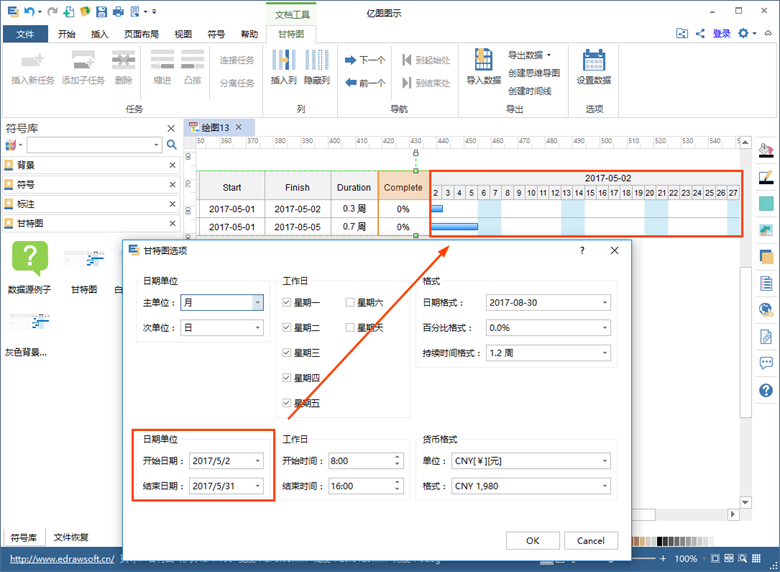This screenshot has width=780, height=572.
Task: Click the fit page icon in status bar
Action: 715,559
